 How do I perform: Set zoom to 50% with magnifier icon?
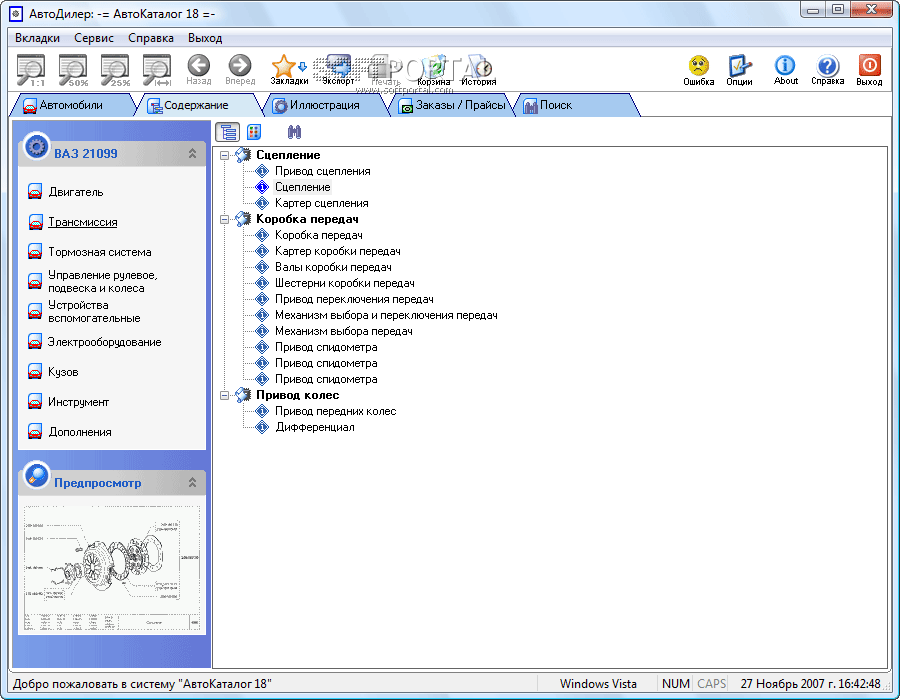[73, 71]
